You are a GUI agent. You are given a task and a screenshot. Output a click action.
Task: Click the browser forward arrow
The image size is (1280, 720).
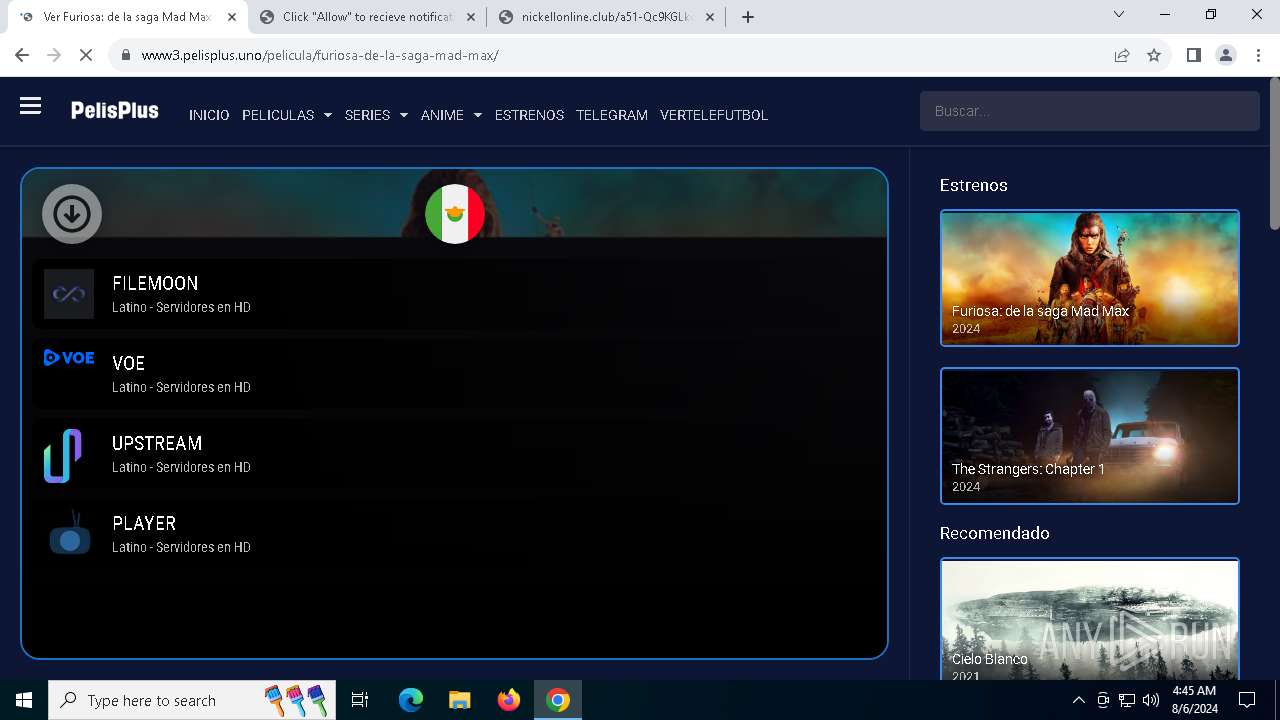coord(54,55)
